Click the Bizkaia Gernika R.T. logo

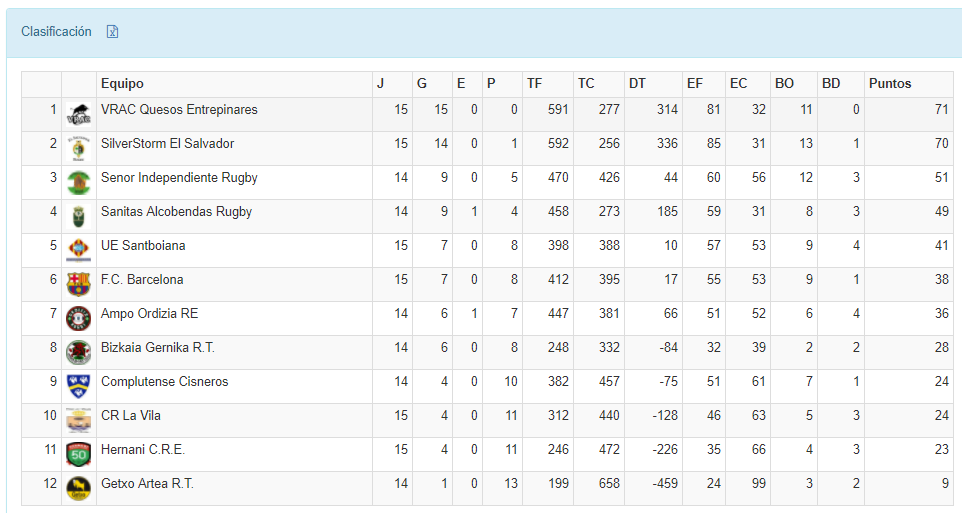(78, 352)
